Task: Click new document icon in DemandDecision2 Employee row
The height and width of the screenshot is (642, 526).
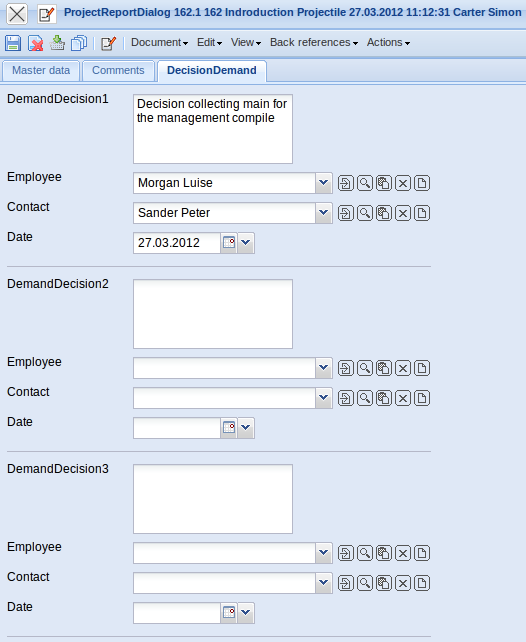Action: (x=422, y=368)
